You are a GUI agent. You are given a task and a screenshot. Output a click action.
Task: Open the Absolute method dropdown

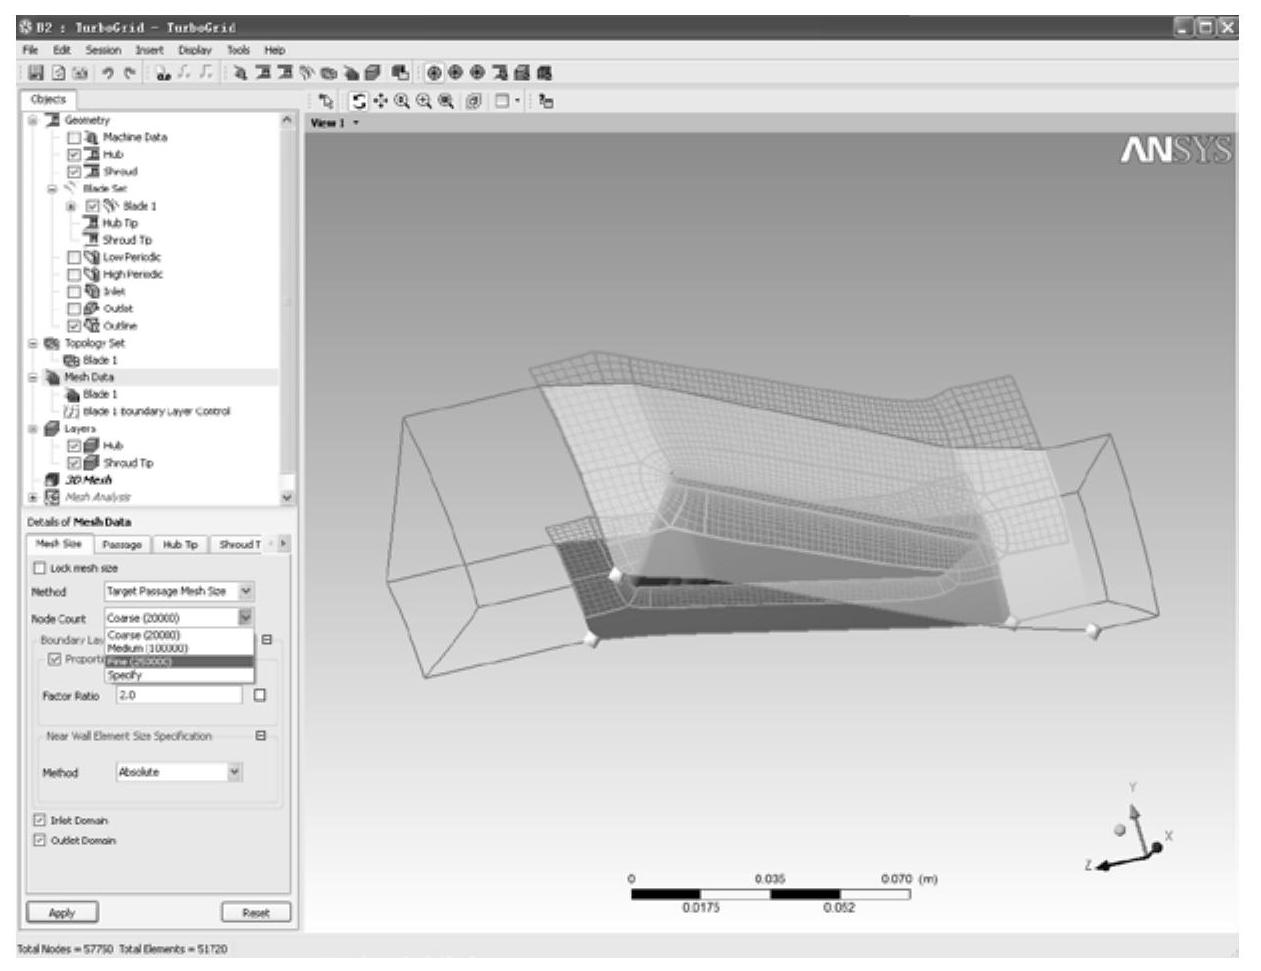tap(234, 772)
